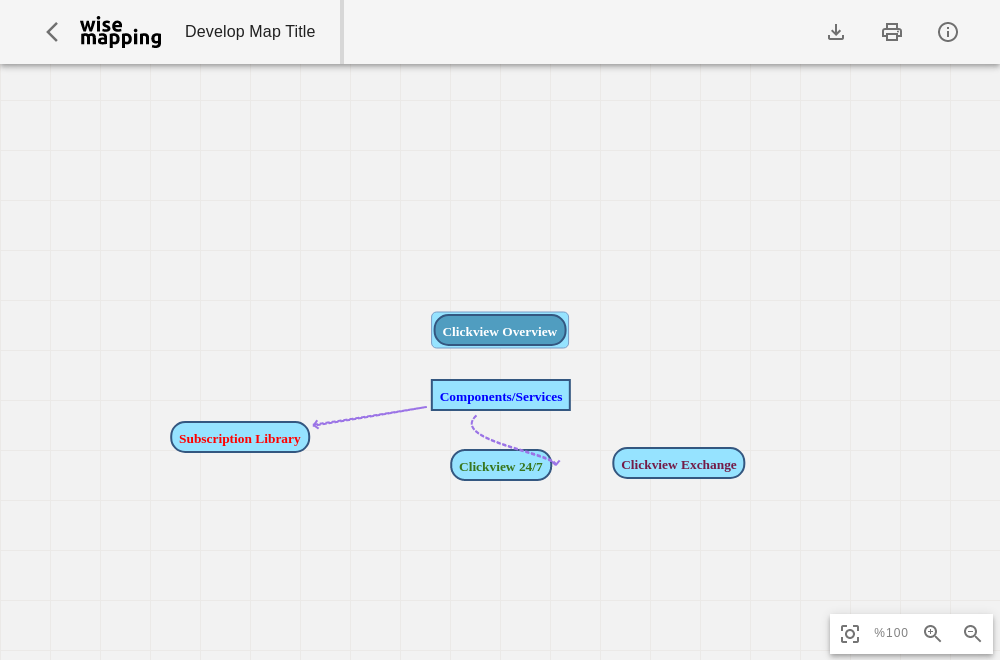Screen dimensions: 1000x660
Task: Click the %100 zoom level label
Action: 891,633
